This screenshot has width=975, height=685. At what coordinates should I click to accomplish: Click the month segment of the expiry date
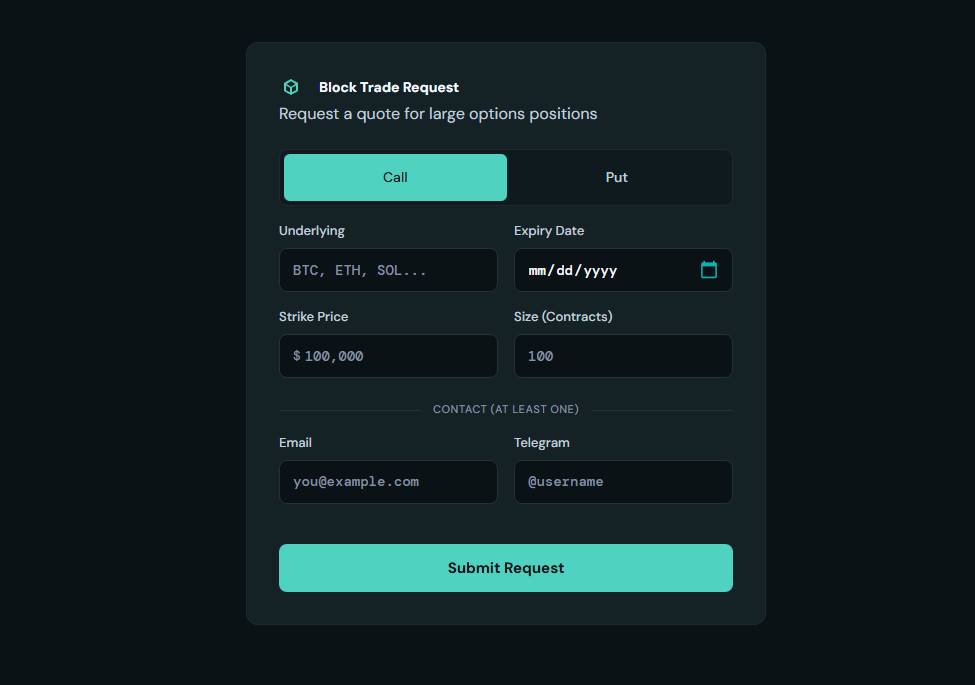coord(539,270)
